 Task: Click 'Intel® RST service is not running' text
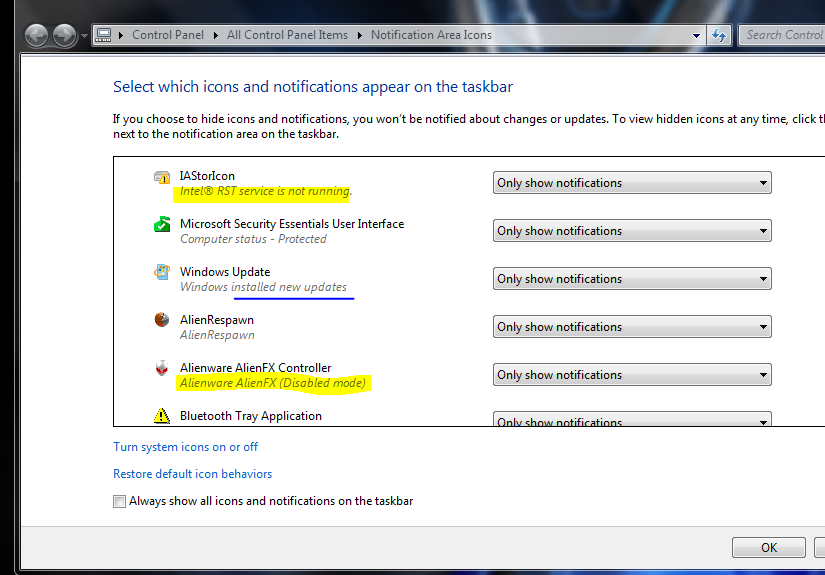265,191
